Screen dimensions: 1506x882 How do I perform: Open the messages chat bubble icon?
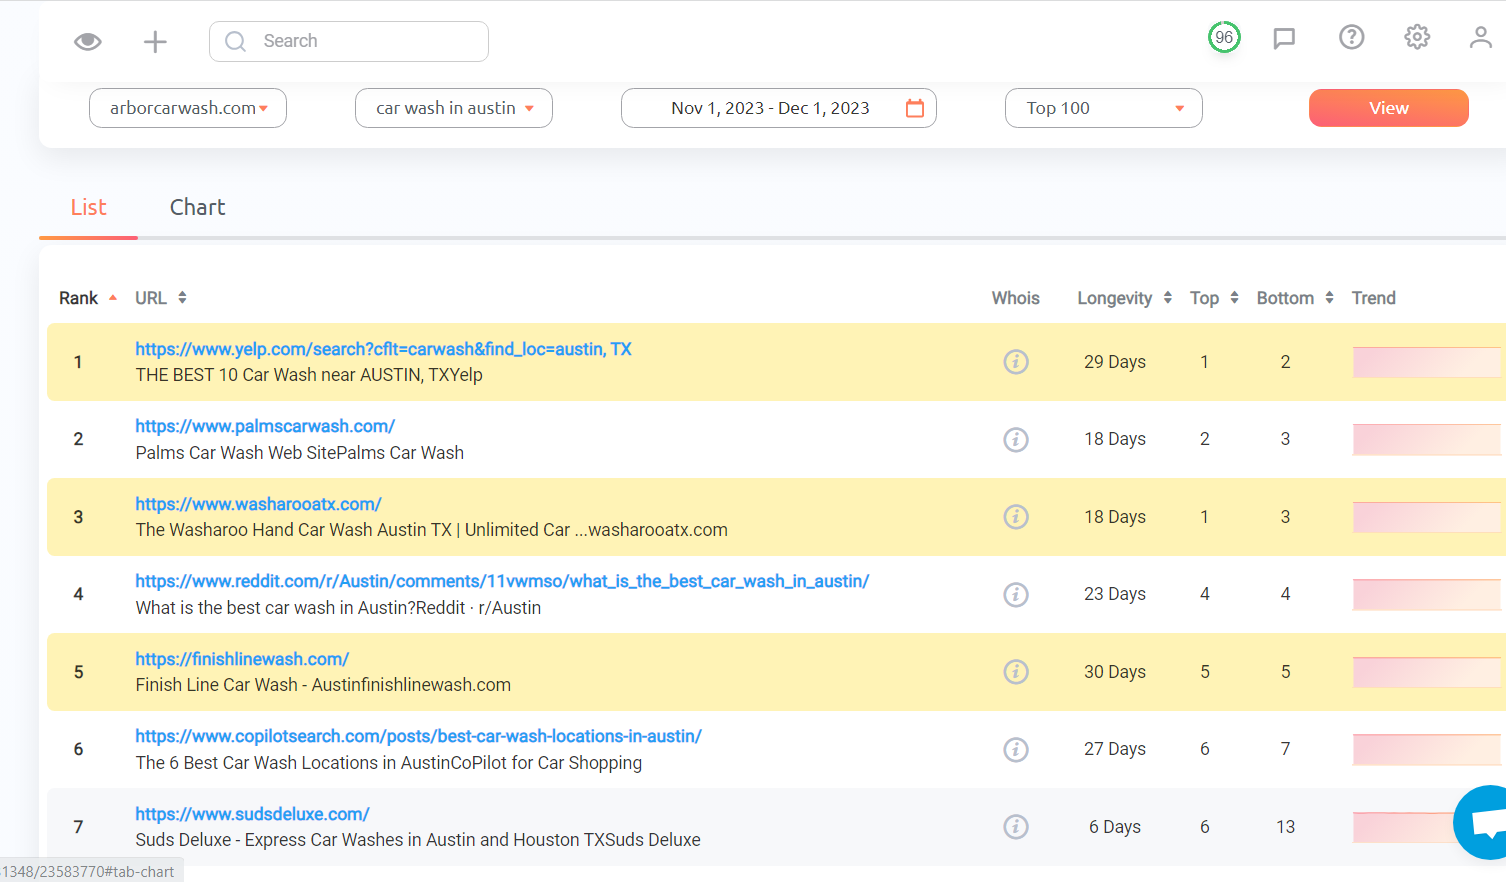[1284, 38]
